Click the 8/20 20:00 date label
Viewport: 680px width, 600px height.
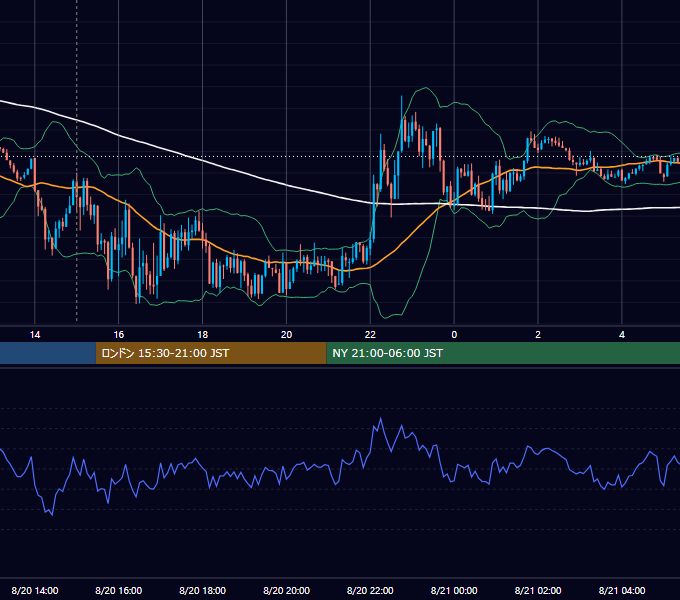286,590
